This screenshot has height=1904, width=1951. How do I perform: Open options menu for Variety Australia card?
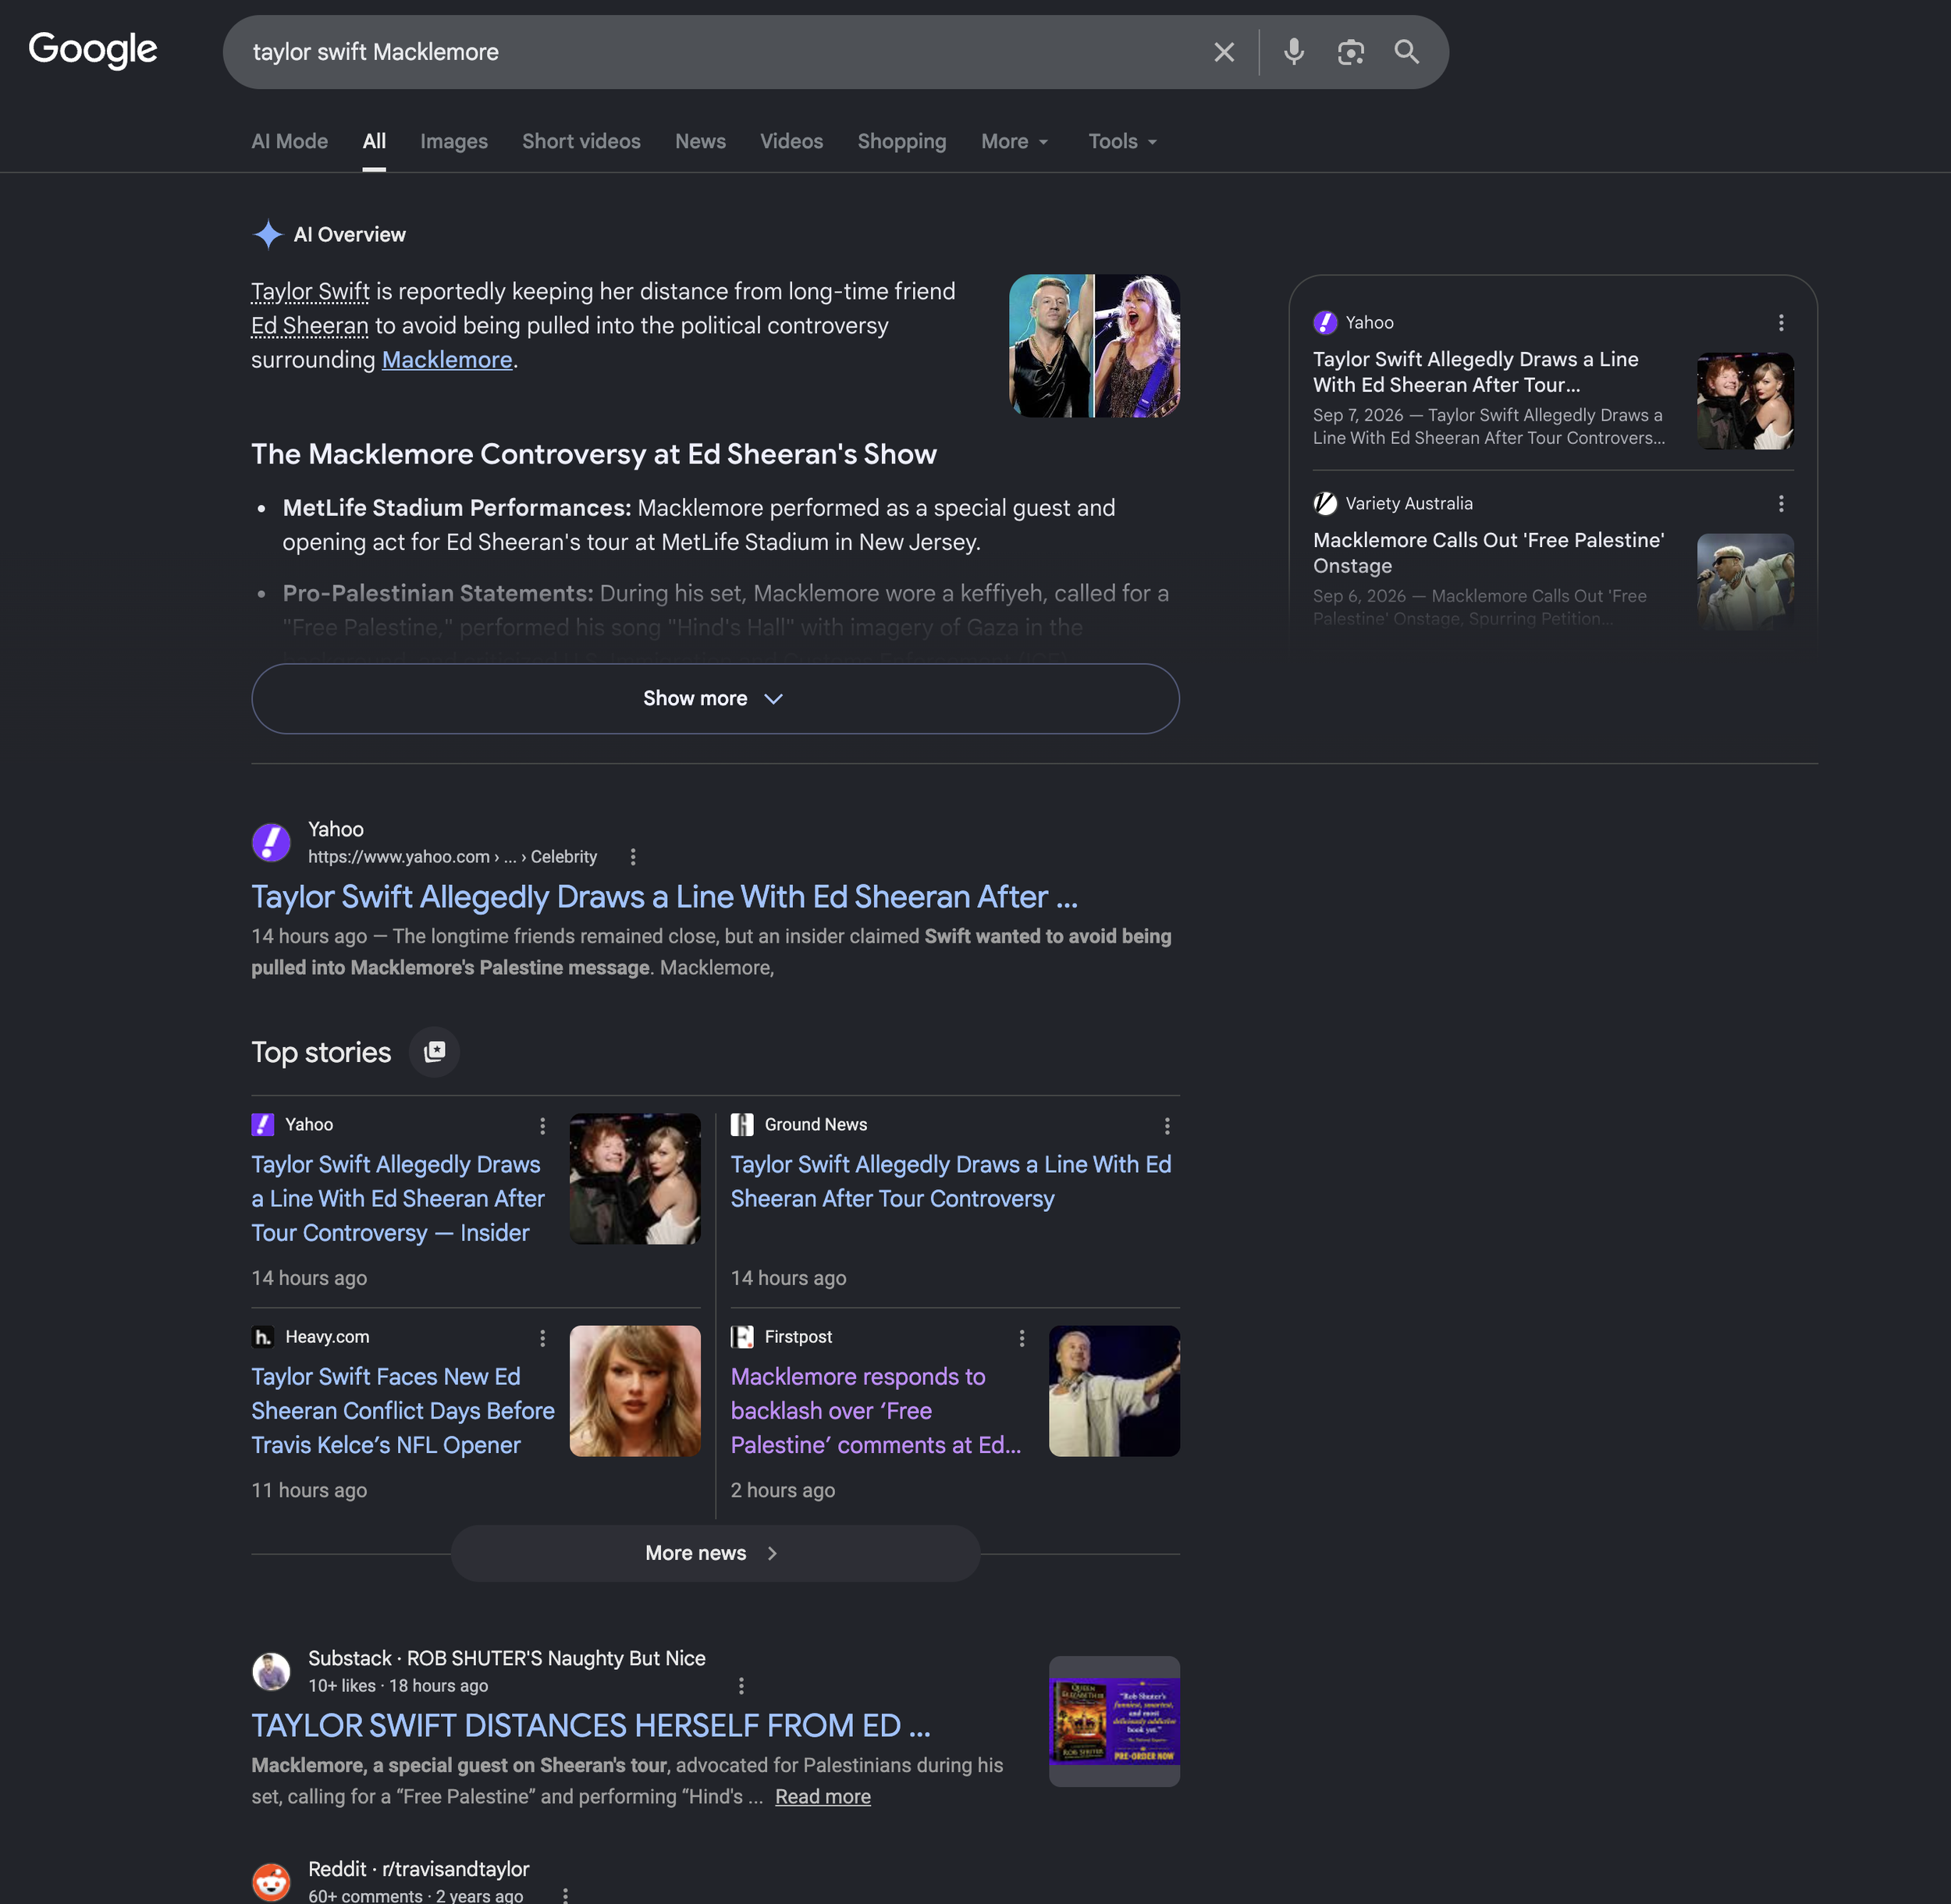(x=1780, y=503)
